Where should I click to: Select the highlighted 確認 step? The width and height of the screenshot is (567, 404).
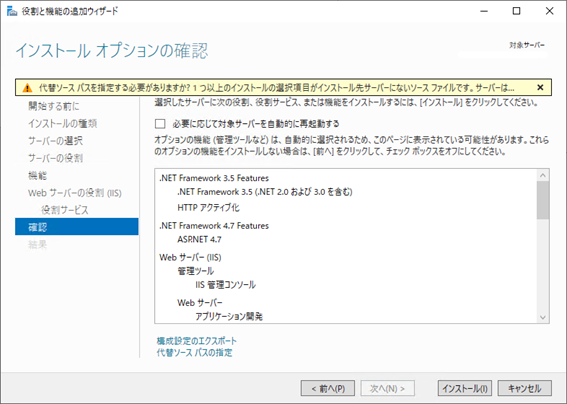77,227
